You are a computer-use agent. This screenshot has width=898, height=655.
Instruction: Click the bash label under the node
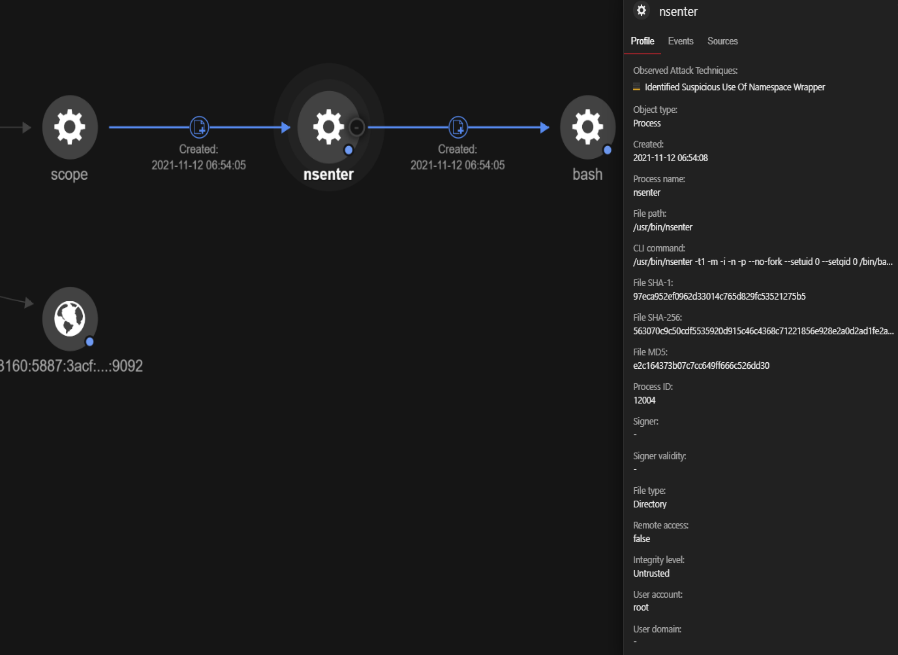click(588, 174)
